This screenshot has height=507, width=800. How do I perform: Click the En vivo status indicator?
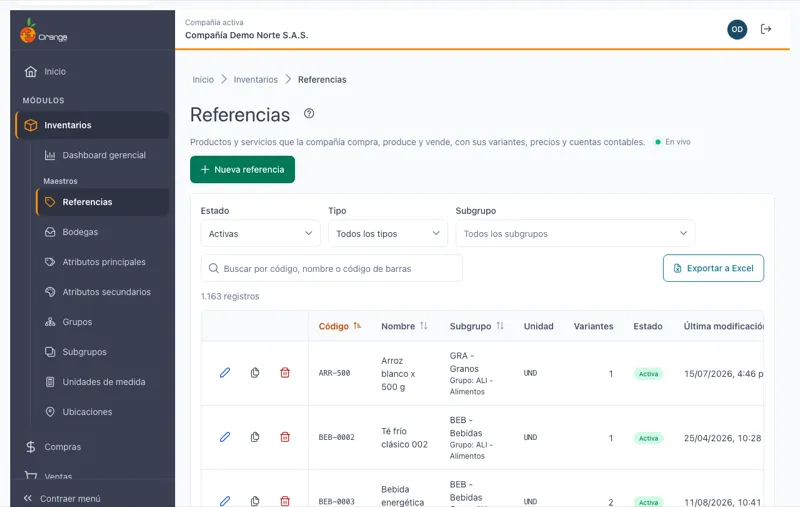click(673, 142)
